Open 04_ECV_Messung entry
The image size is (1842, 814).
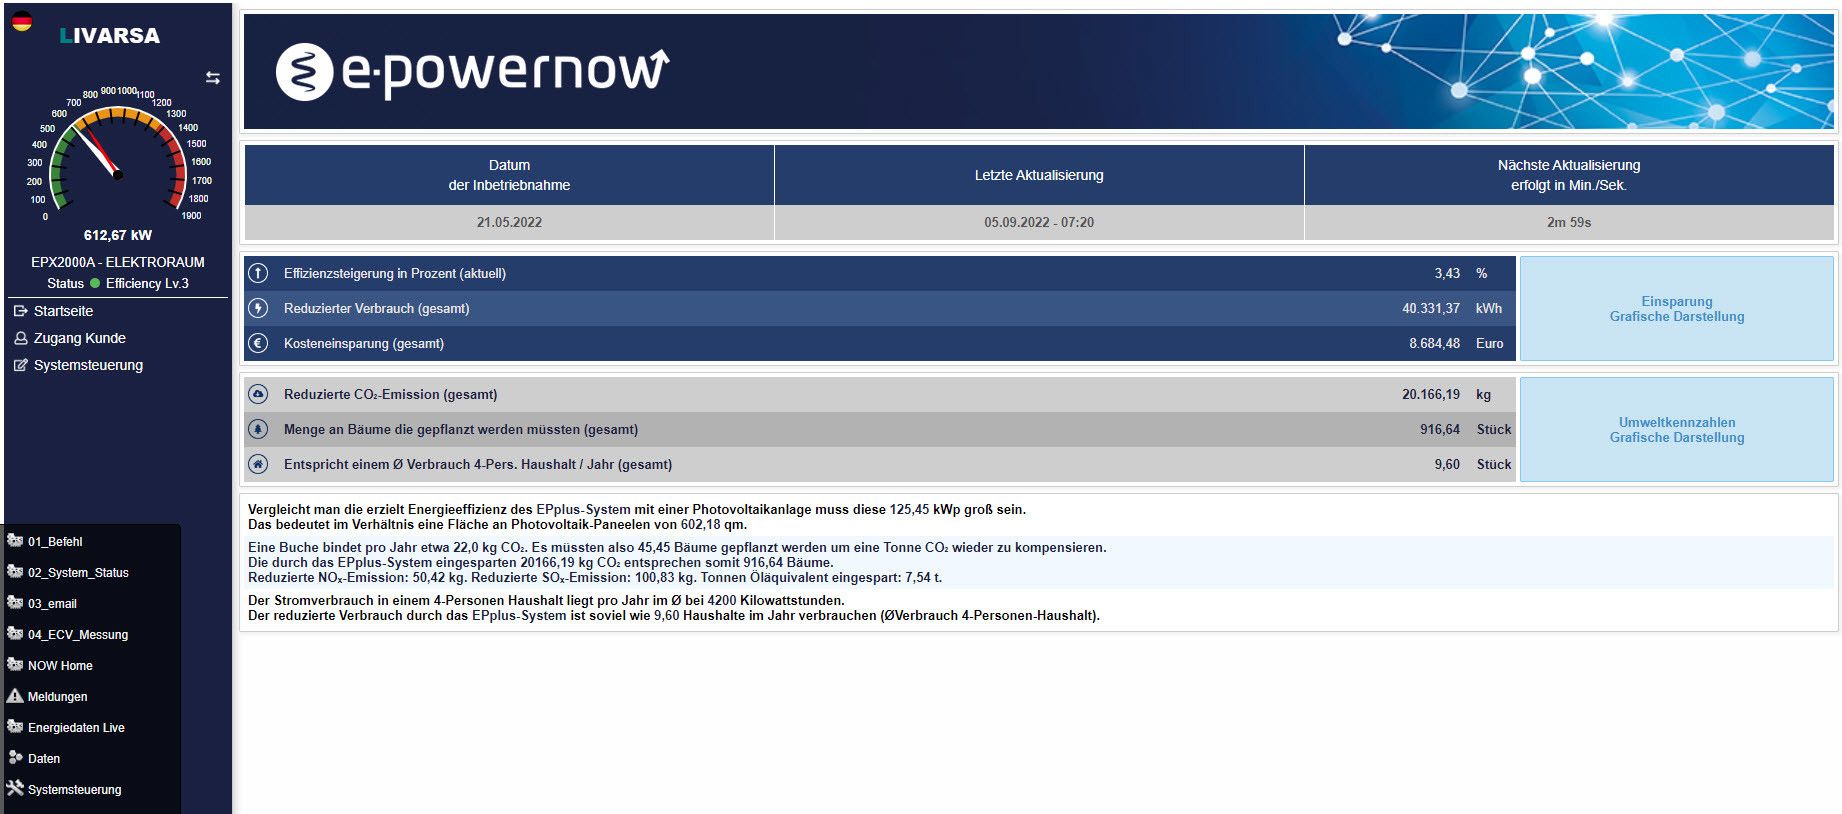click(x=78, y=635)
